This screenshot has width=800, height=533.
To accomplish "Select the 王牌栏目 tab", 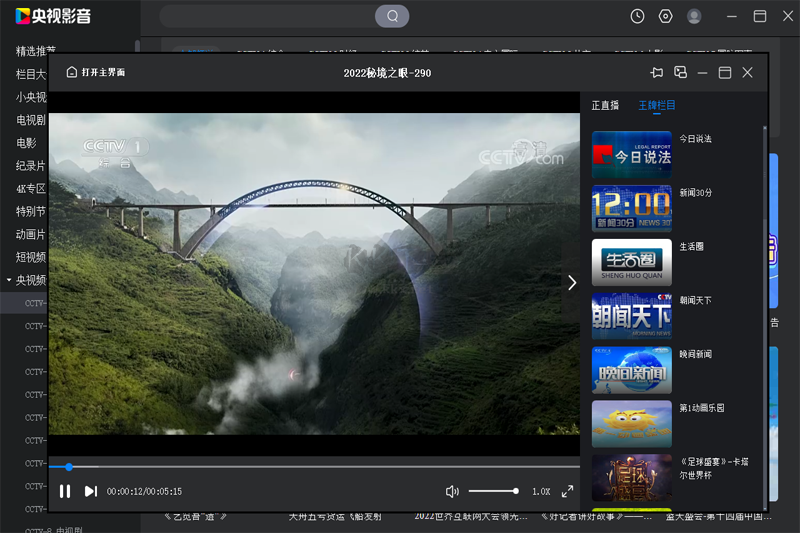I will (x=657, y=105).
